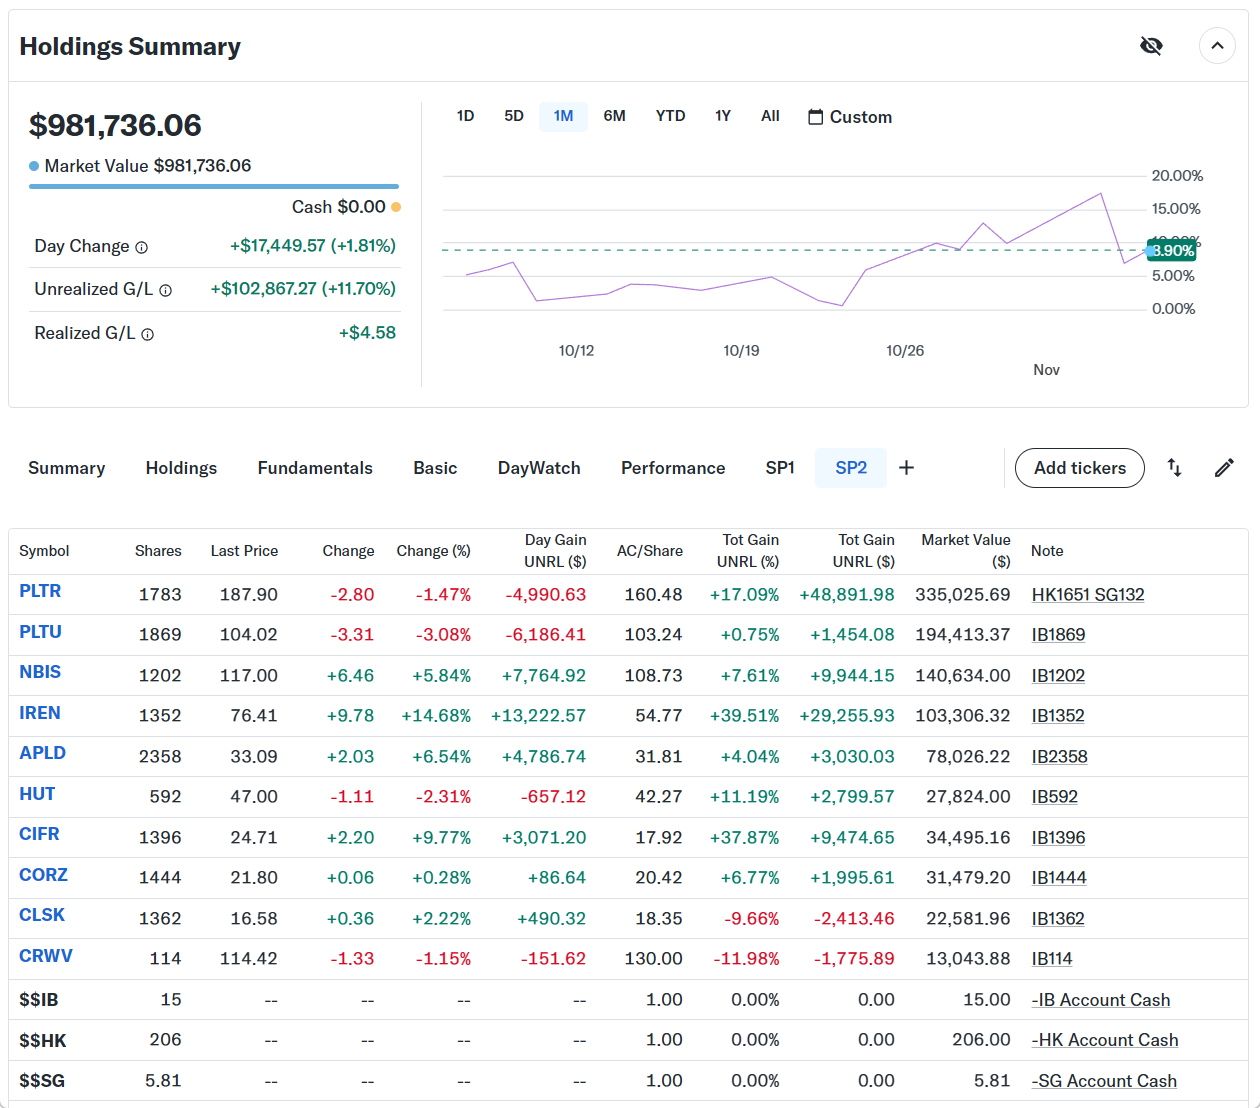Viewport: 1260px width, 1108px height.
Task: Select the 1D chart range
Action: pos(465,116)
